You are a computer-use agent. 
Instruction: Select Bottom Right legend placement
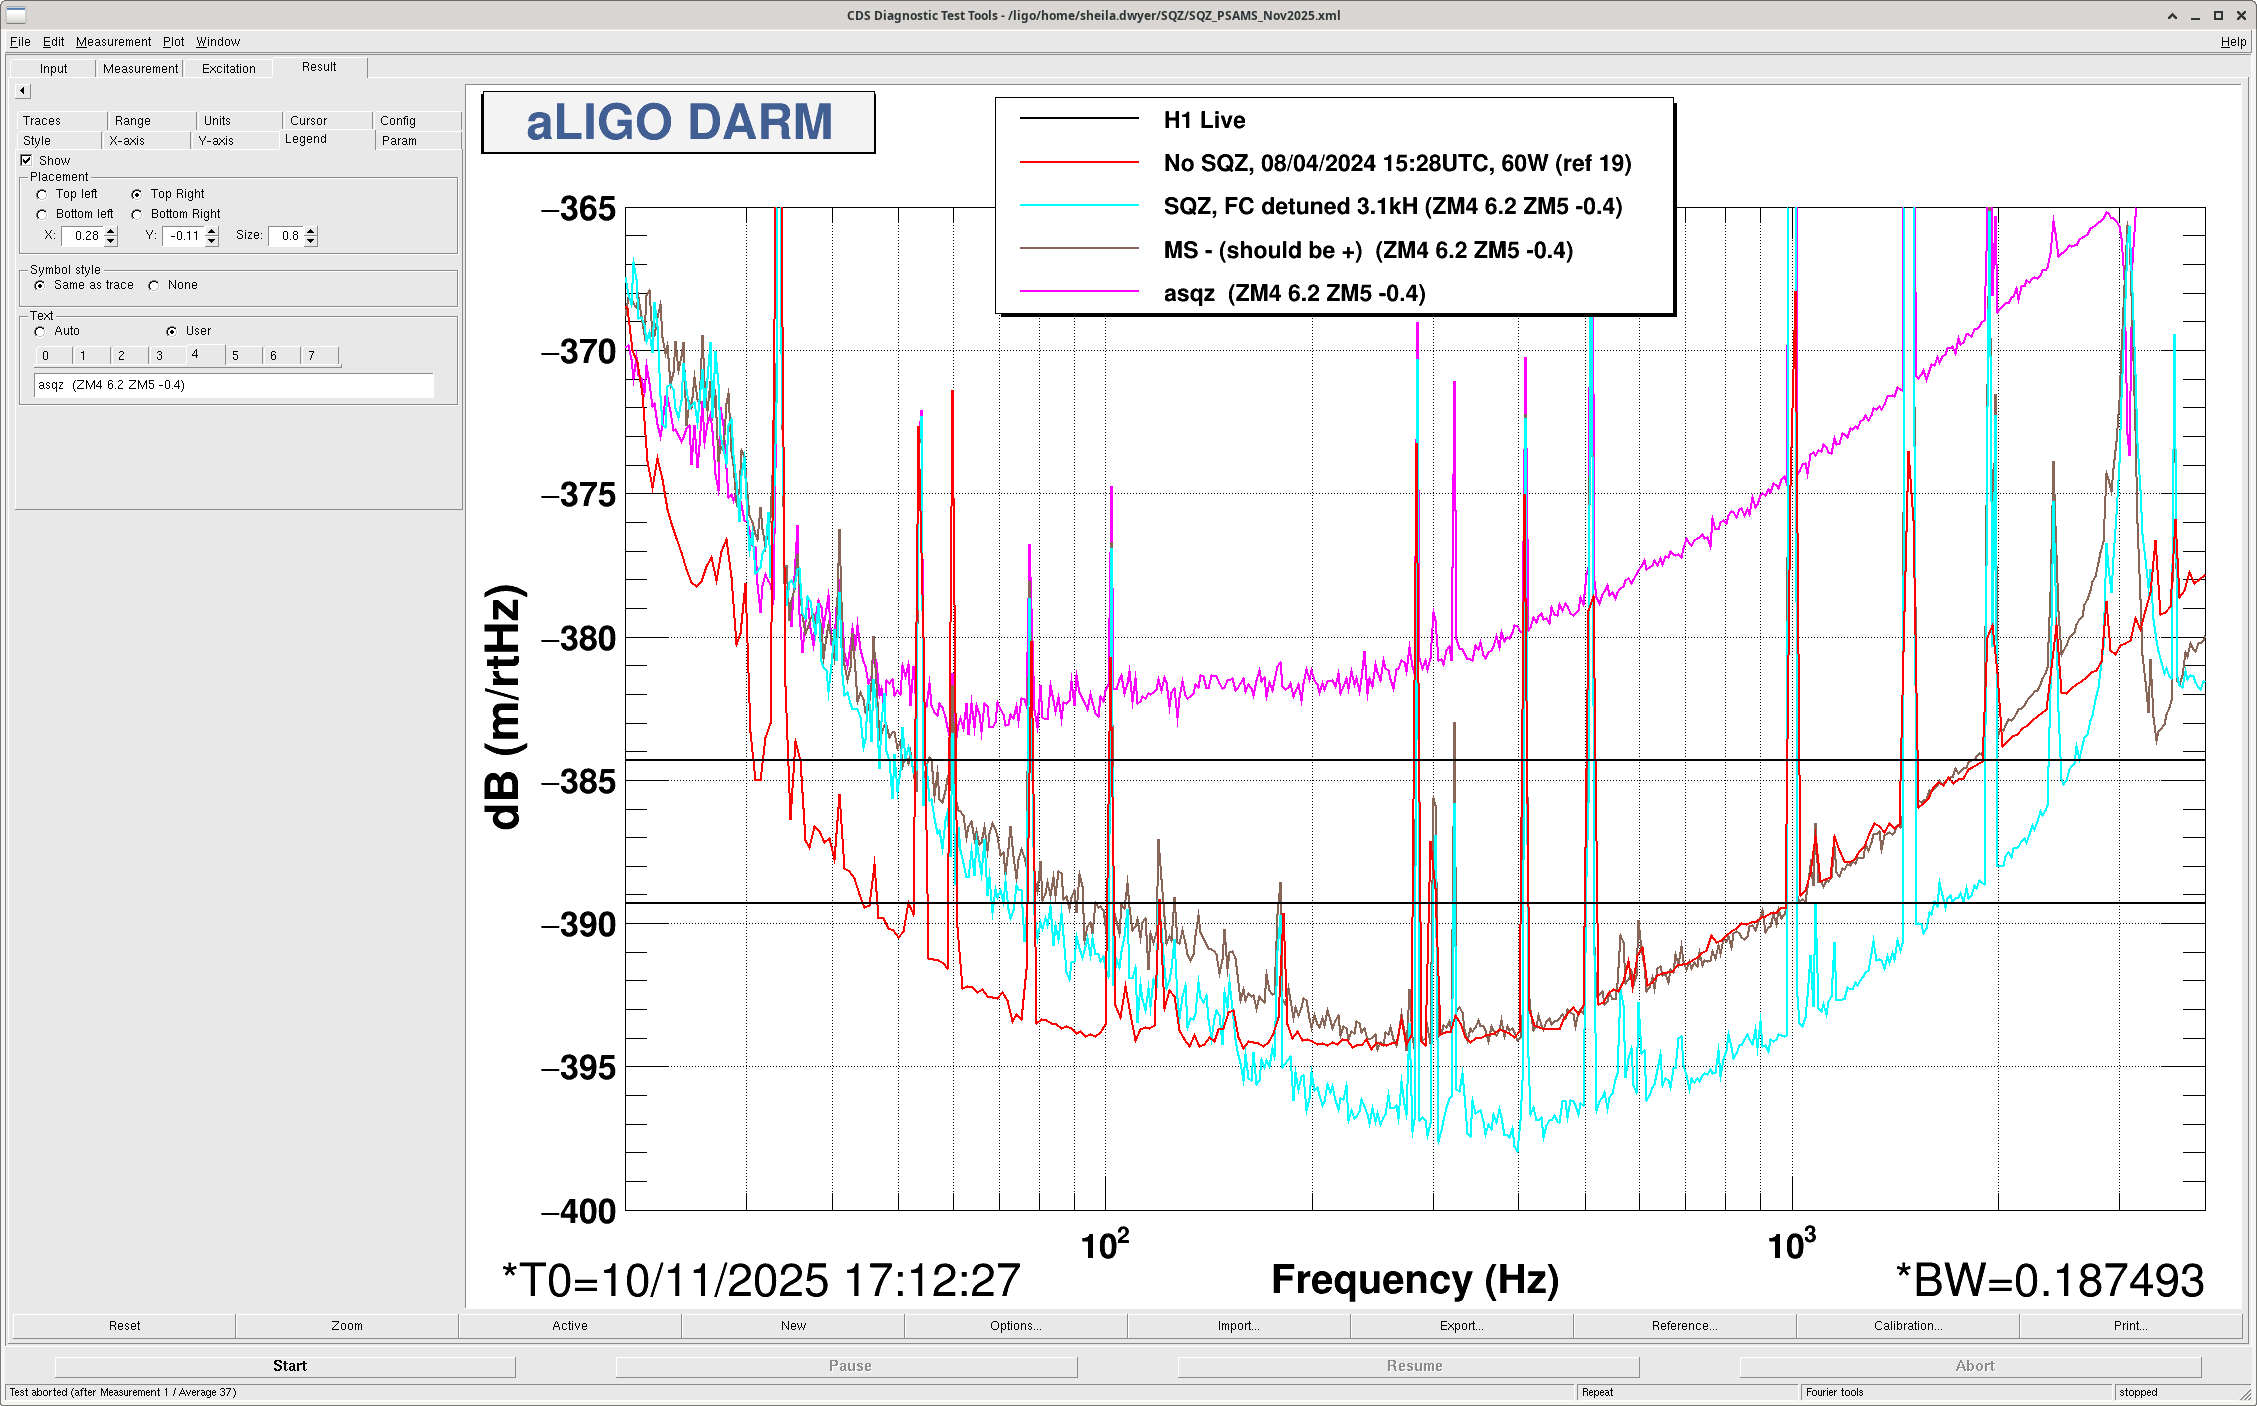137,214
